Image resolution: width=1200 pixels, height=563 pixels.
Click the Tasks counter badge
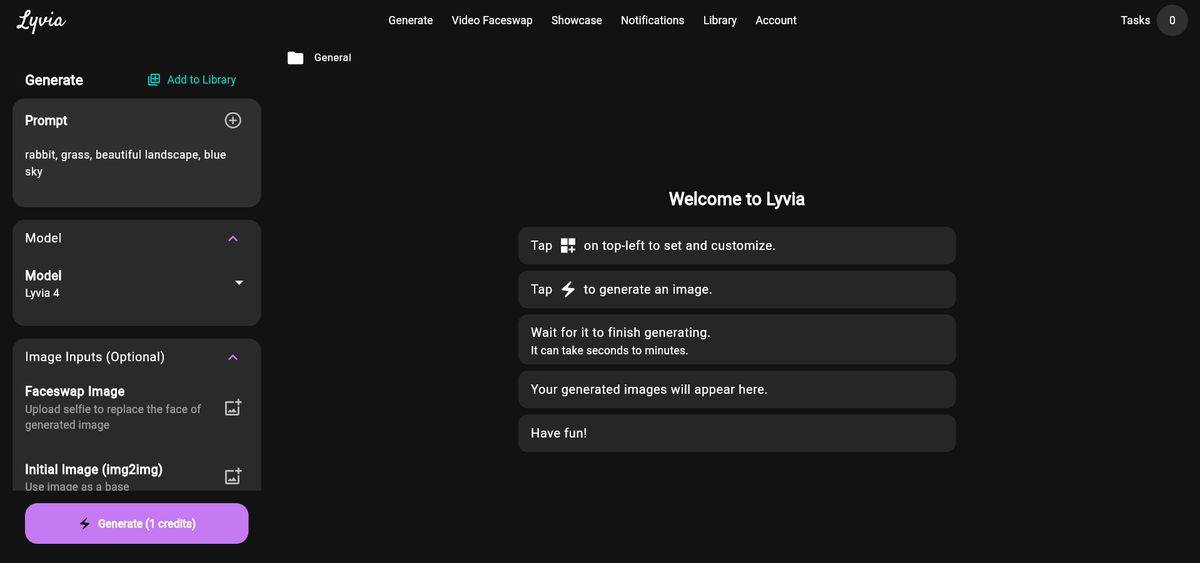[1172, 20]
